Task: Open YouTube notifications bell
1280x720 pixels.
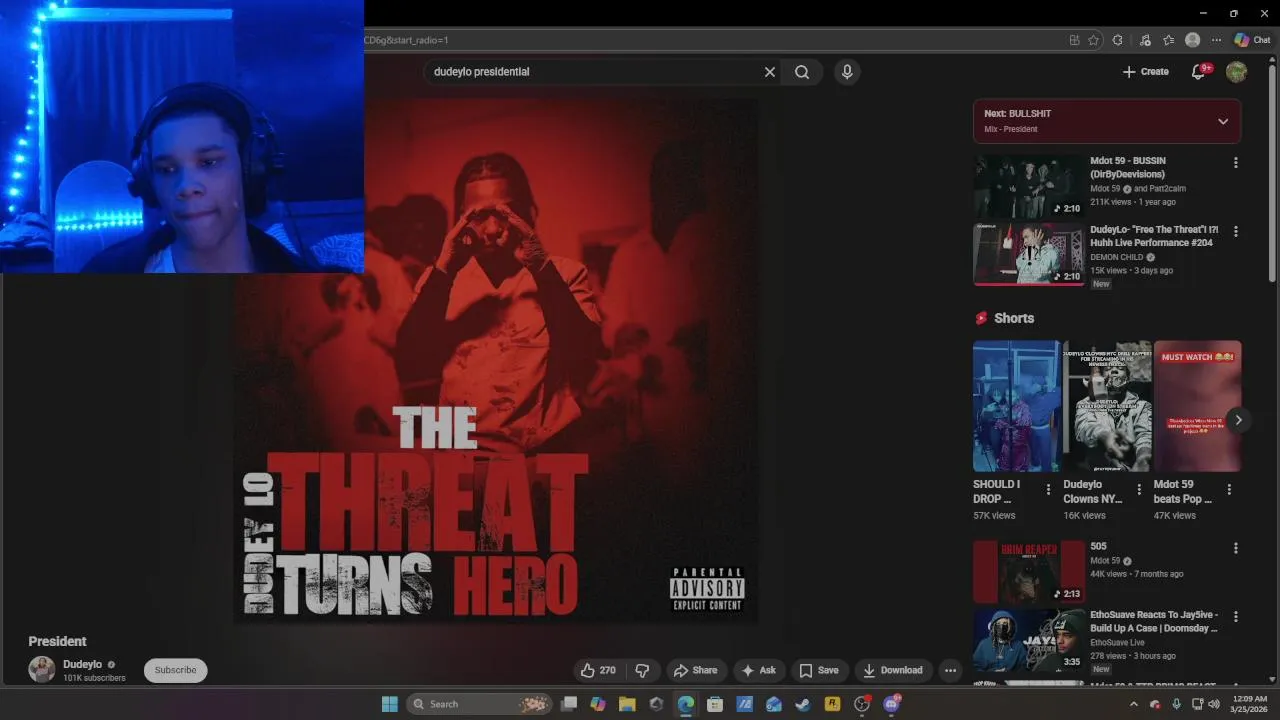Action: (x=1198, y=72)
